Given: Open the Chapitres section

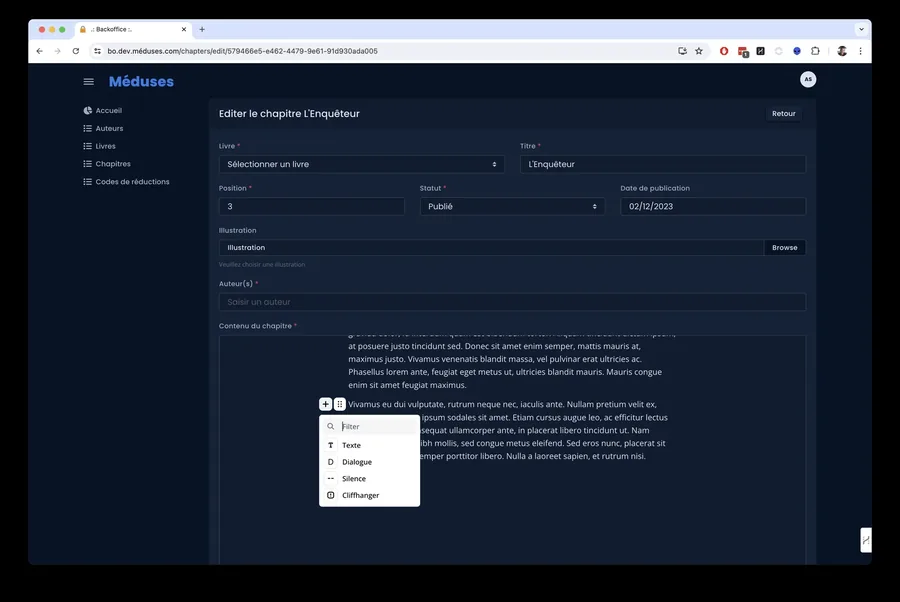Looking at the screenshot, I should [x=107, y=164].
